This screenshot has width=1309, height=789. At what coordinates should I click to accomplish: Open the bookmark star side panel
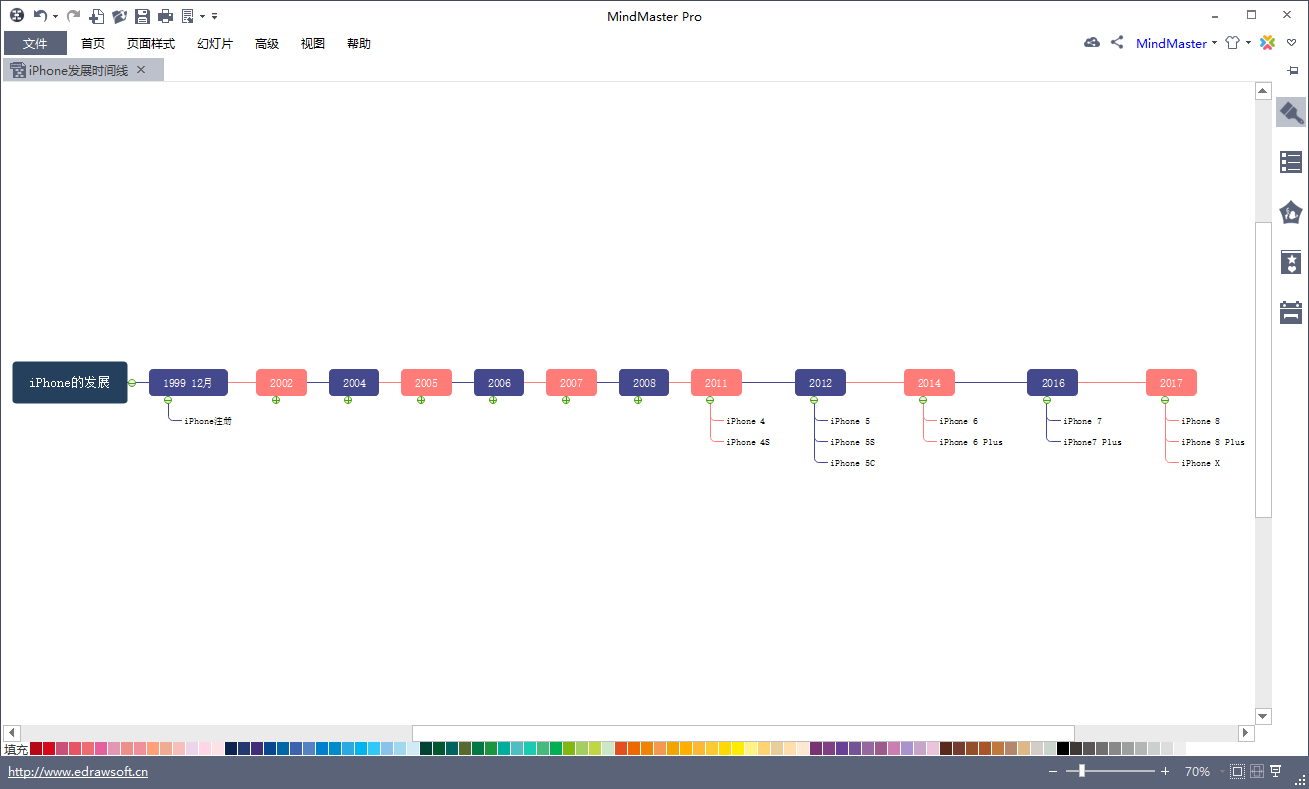coord(1291,263)
